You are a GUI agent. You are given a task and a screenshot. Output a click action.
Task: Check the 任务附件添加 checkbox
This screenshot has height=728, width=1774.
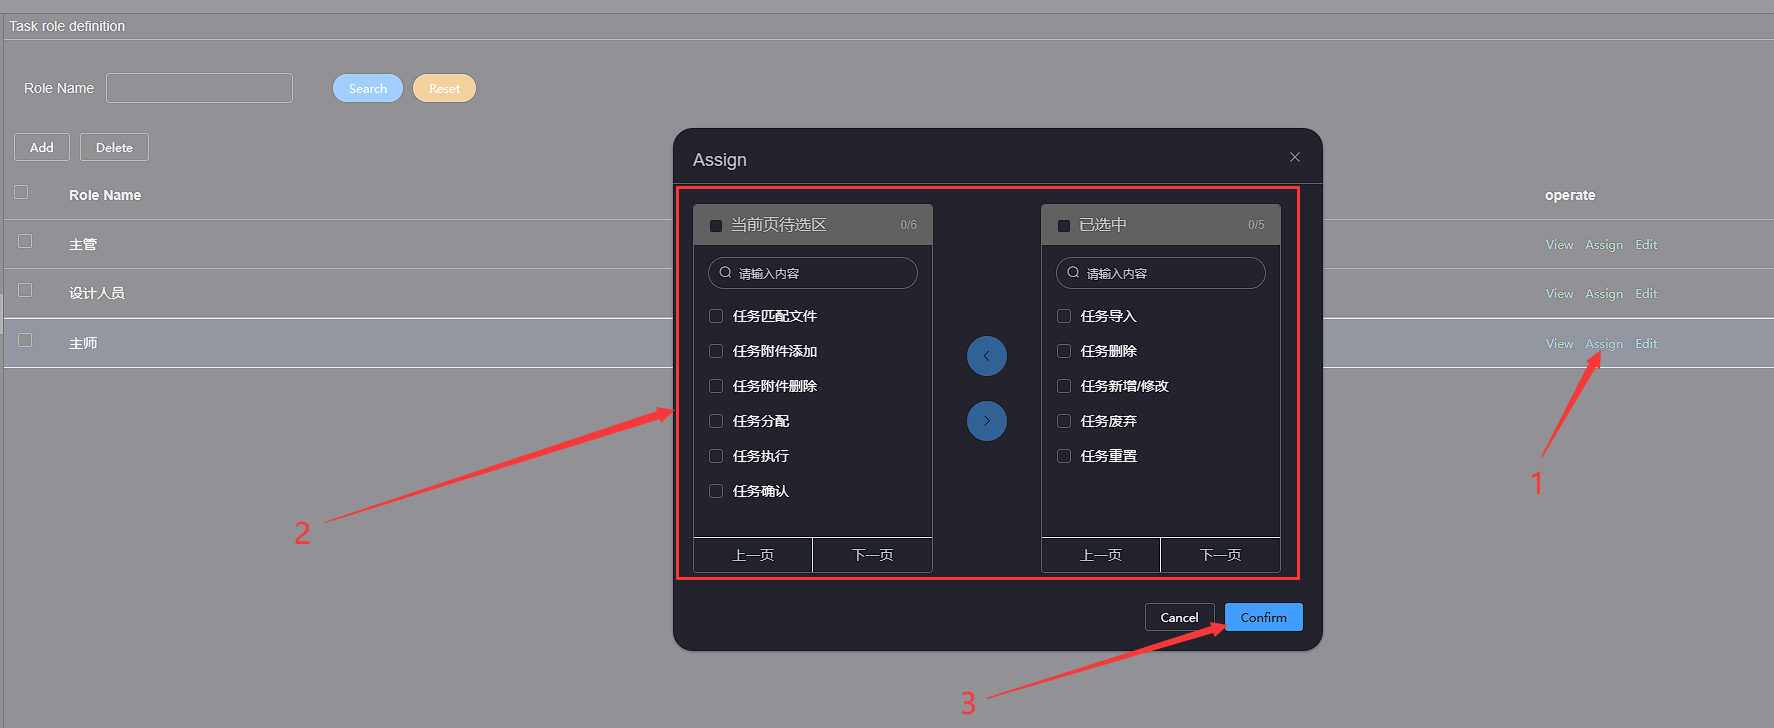tap(716, 351)
